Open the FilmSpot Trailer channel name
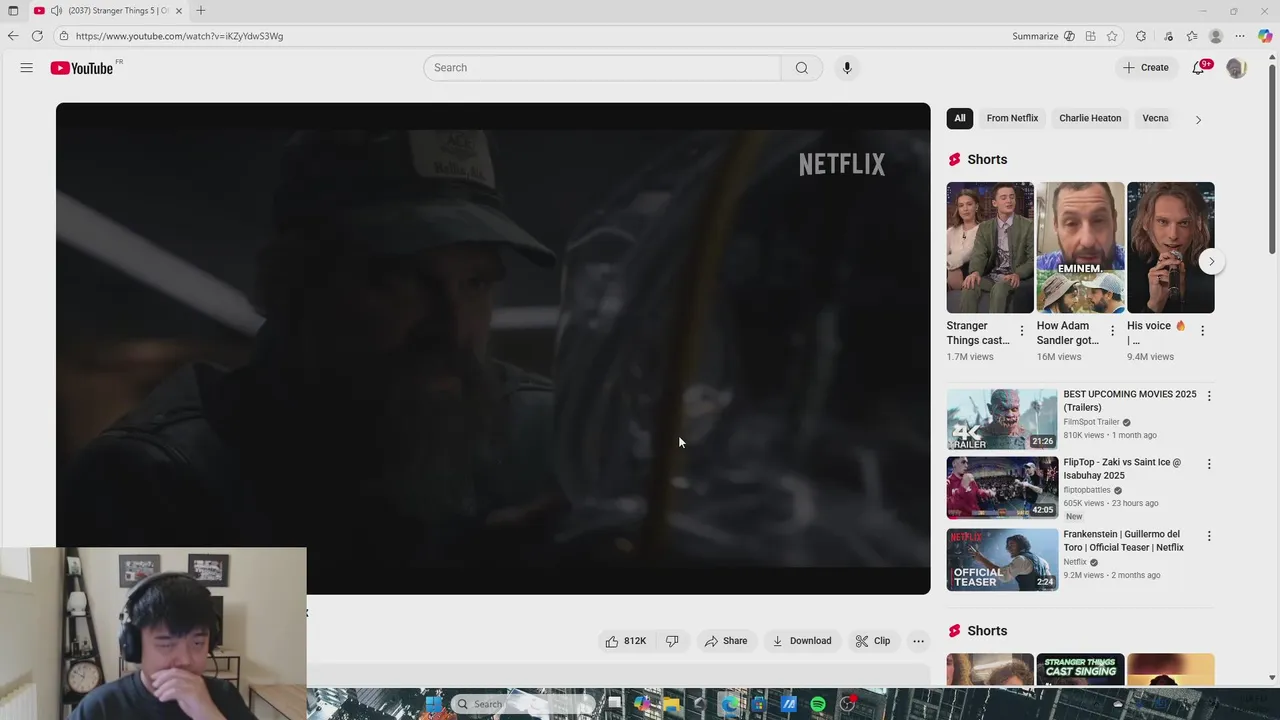This screenshot has width=1280, height=720. [x=1091, y=422]
